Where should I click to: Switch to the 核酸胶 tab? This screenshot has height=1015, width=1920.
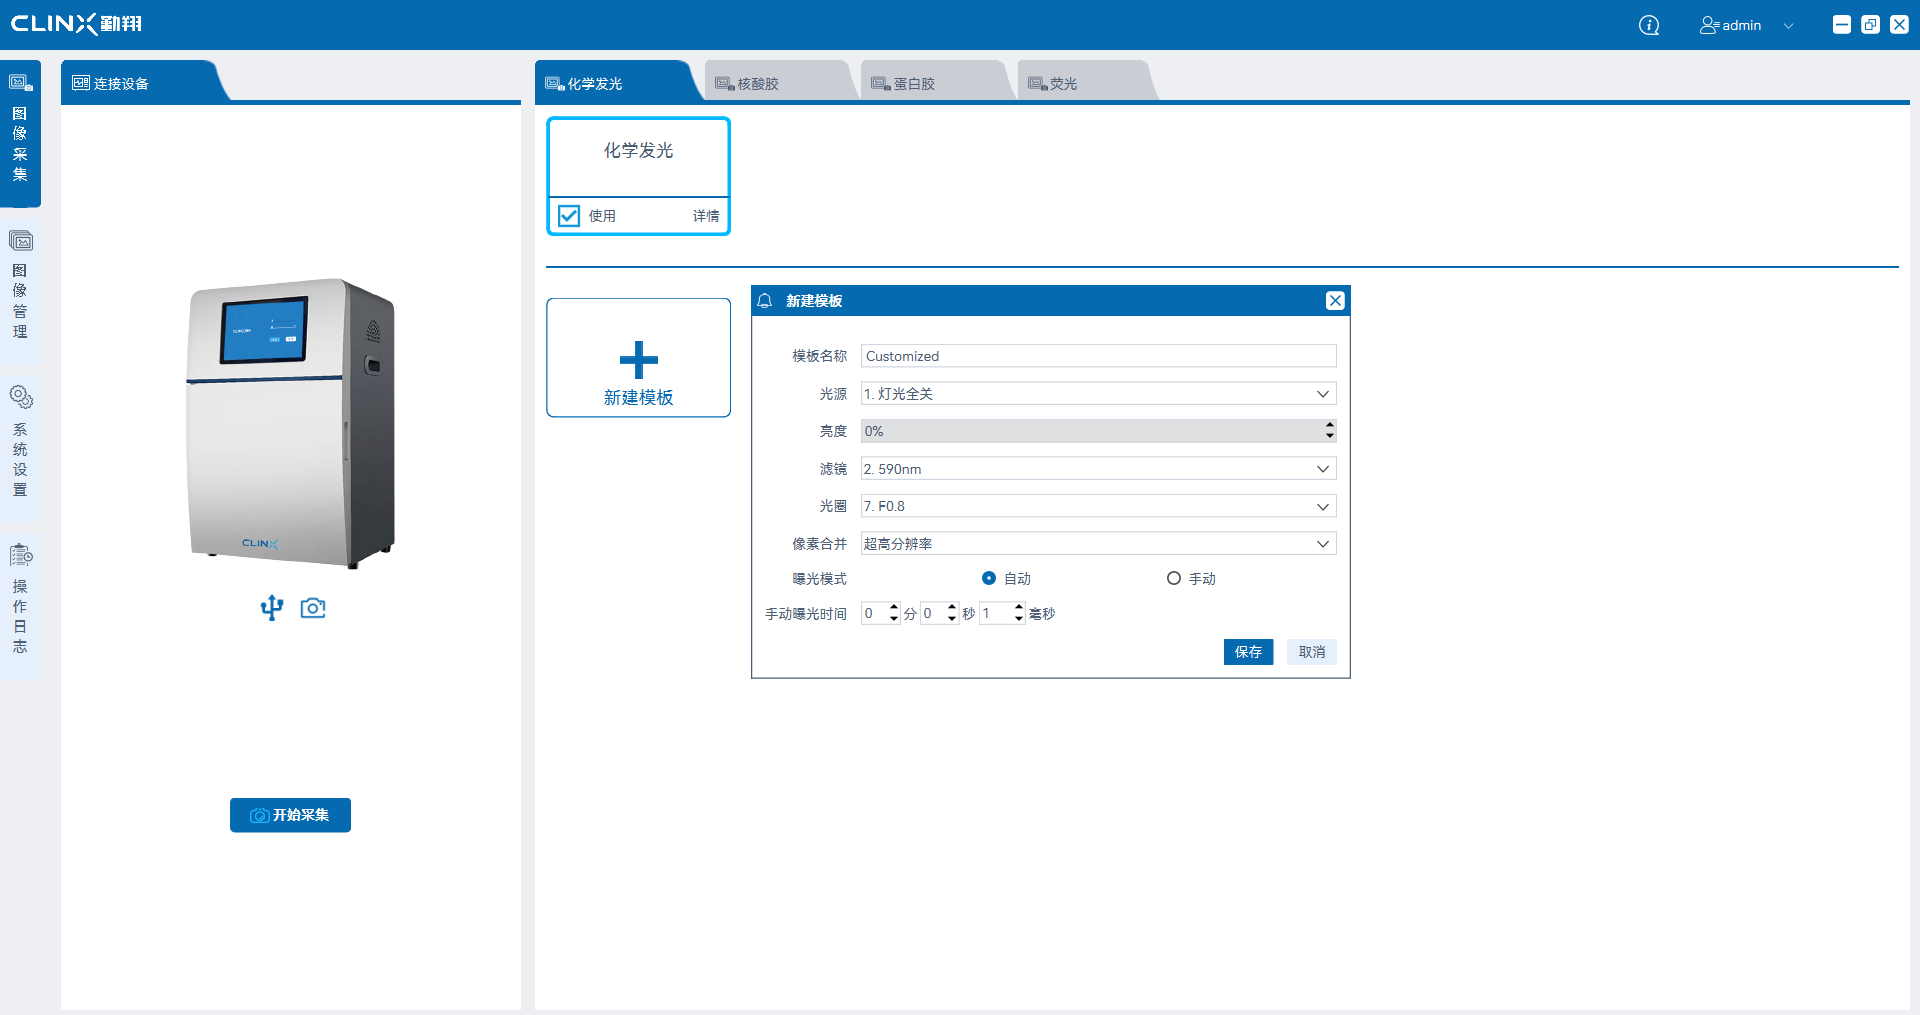758,84
